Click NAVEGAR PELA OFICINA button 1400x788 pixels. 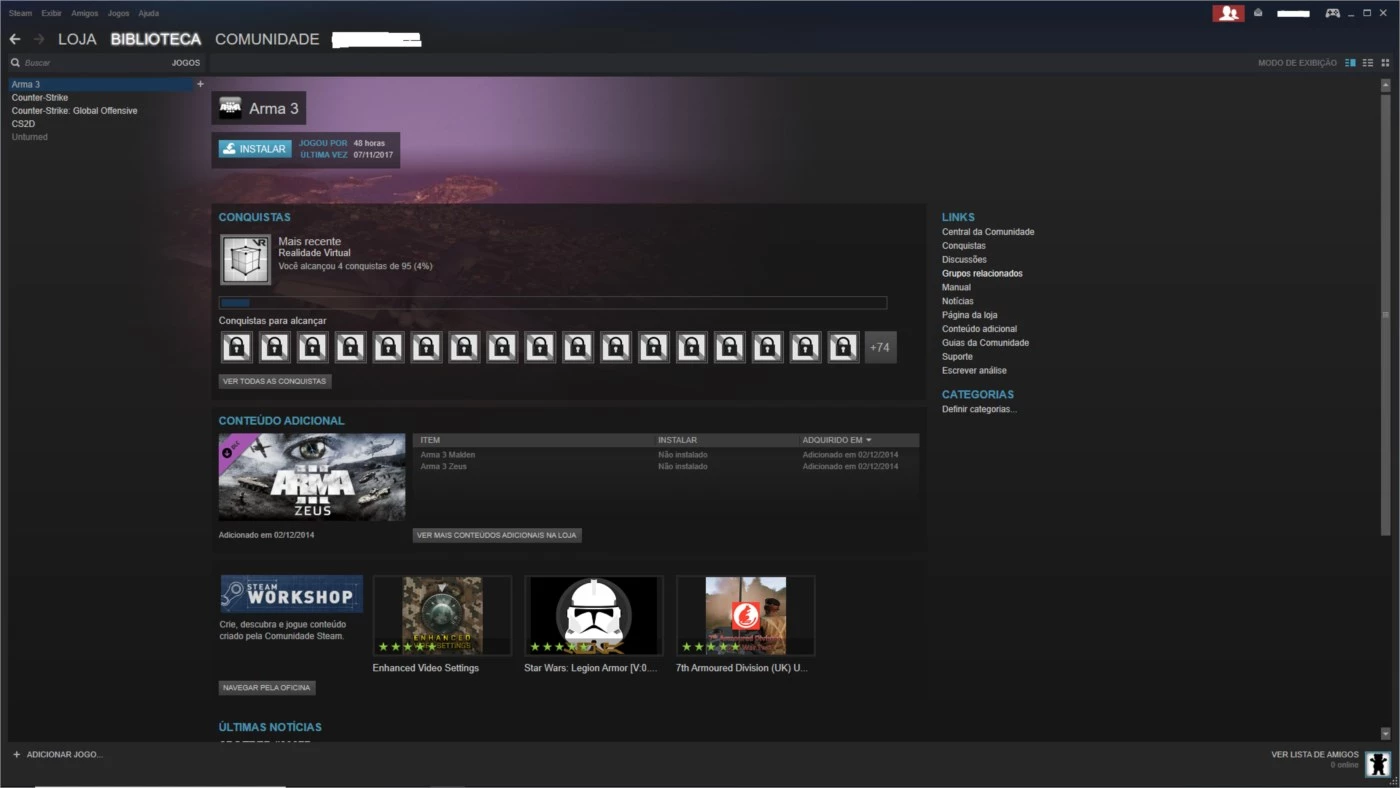267,688
